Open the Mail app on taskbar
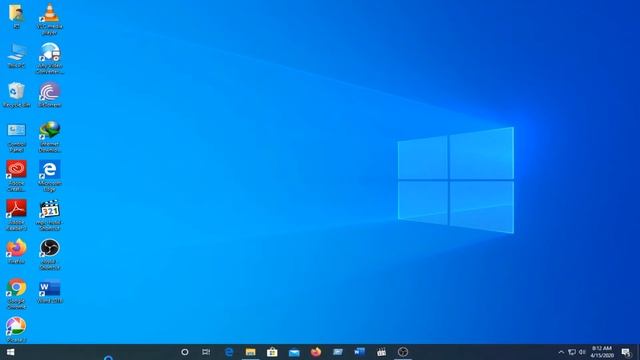The image size is (640, 360). coord(294,352)
